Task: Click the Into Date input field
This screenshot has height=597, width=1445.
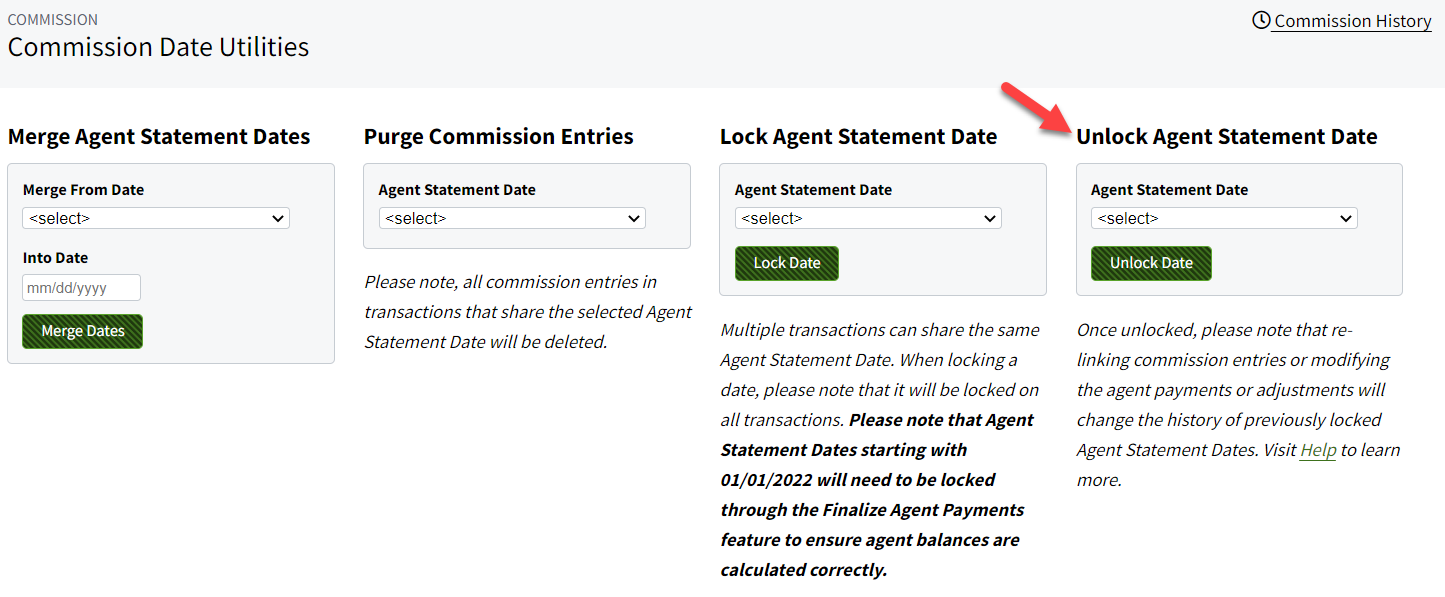Action: 81,286
